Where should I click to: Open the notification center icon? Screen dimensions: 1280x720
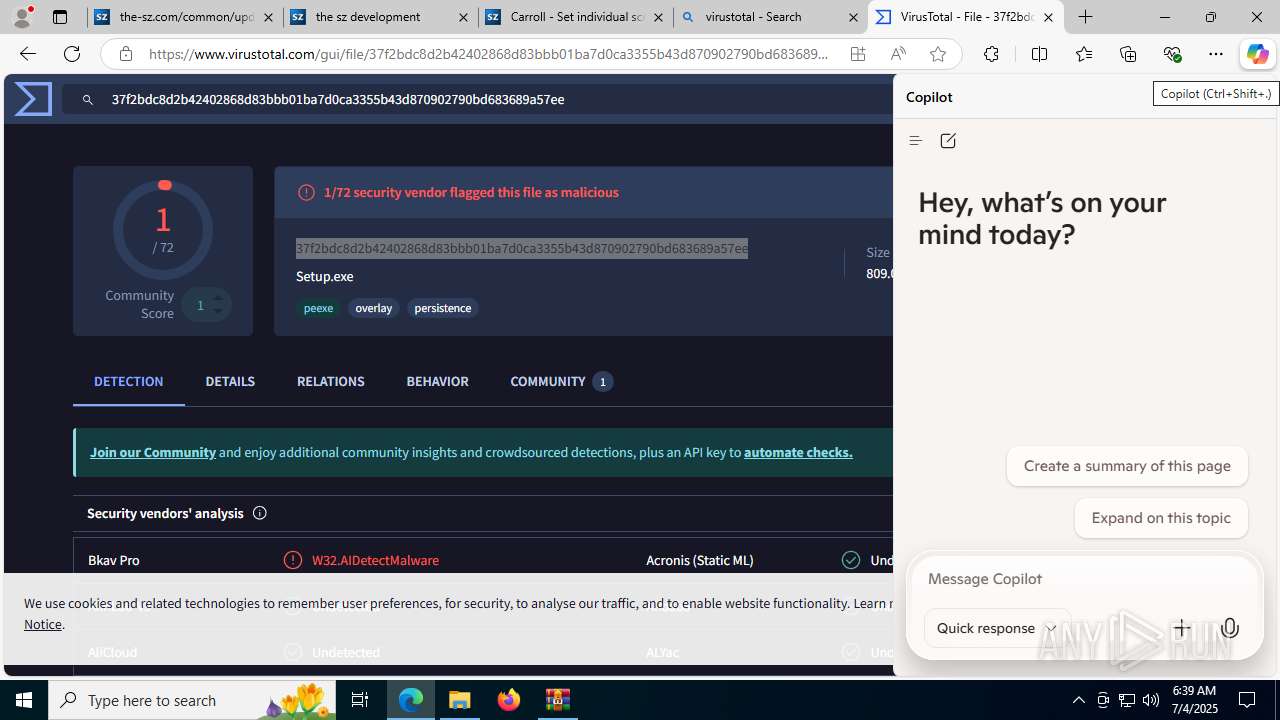(x=1248, y=700)
